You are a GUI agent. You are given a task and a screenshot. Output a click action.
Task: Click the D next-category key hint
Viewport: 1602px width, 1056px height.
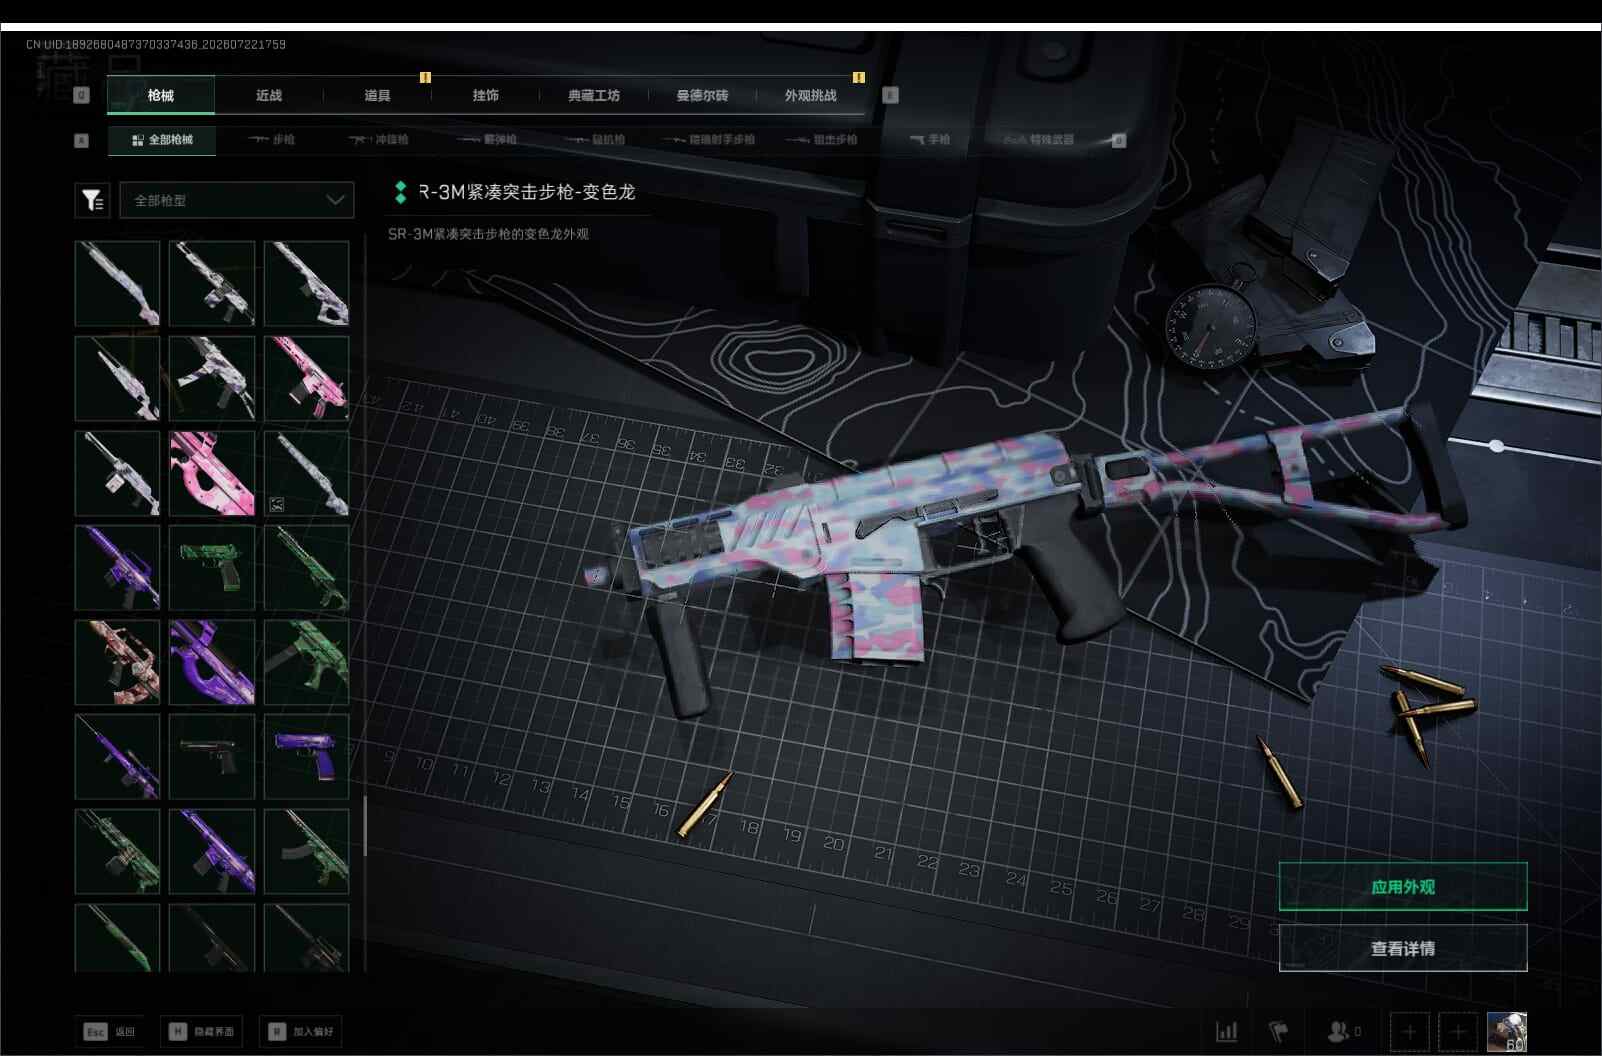(1119, 141)
